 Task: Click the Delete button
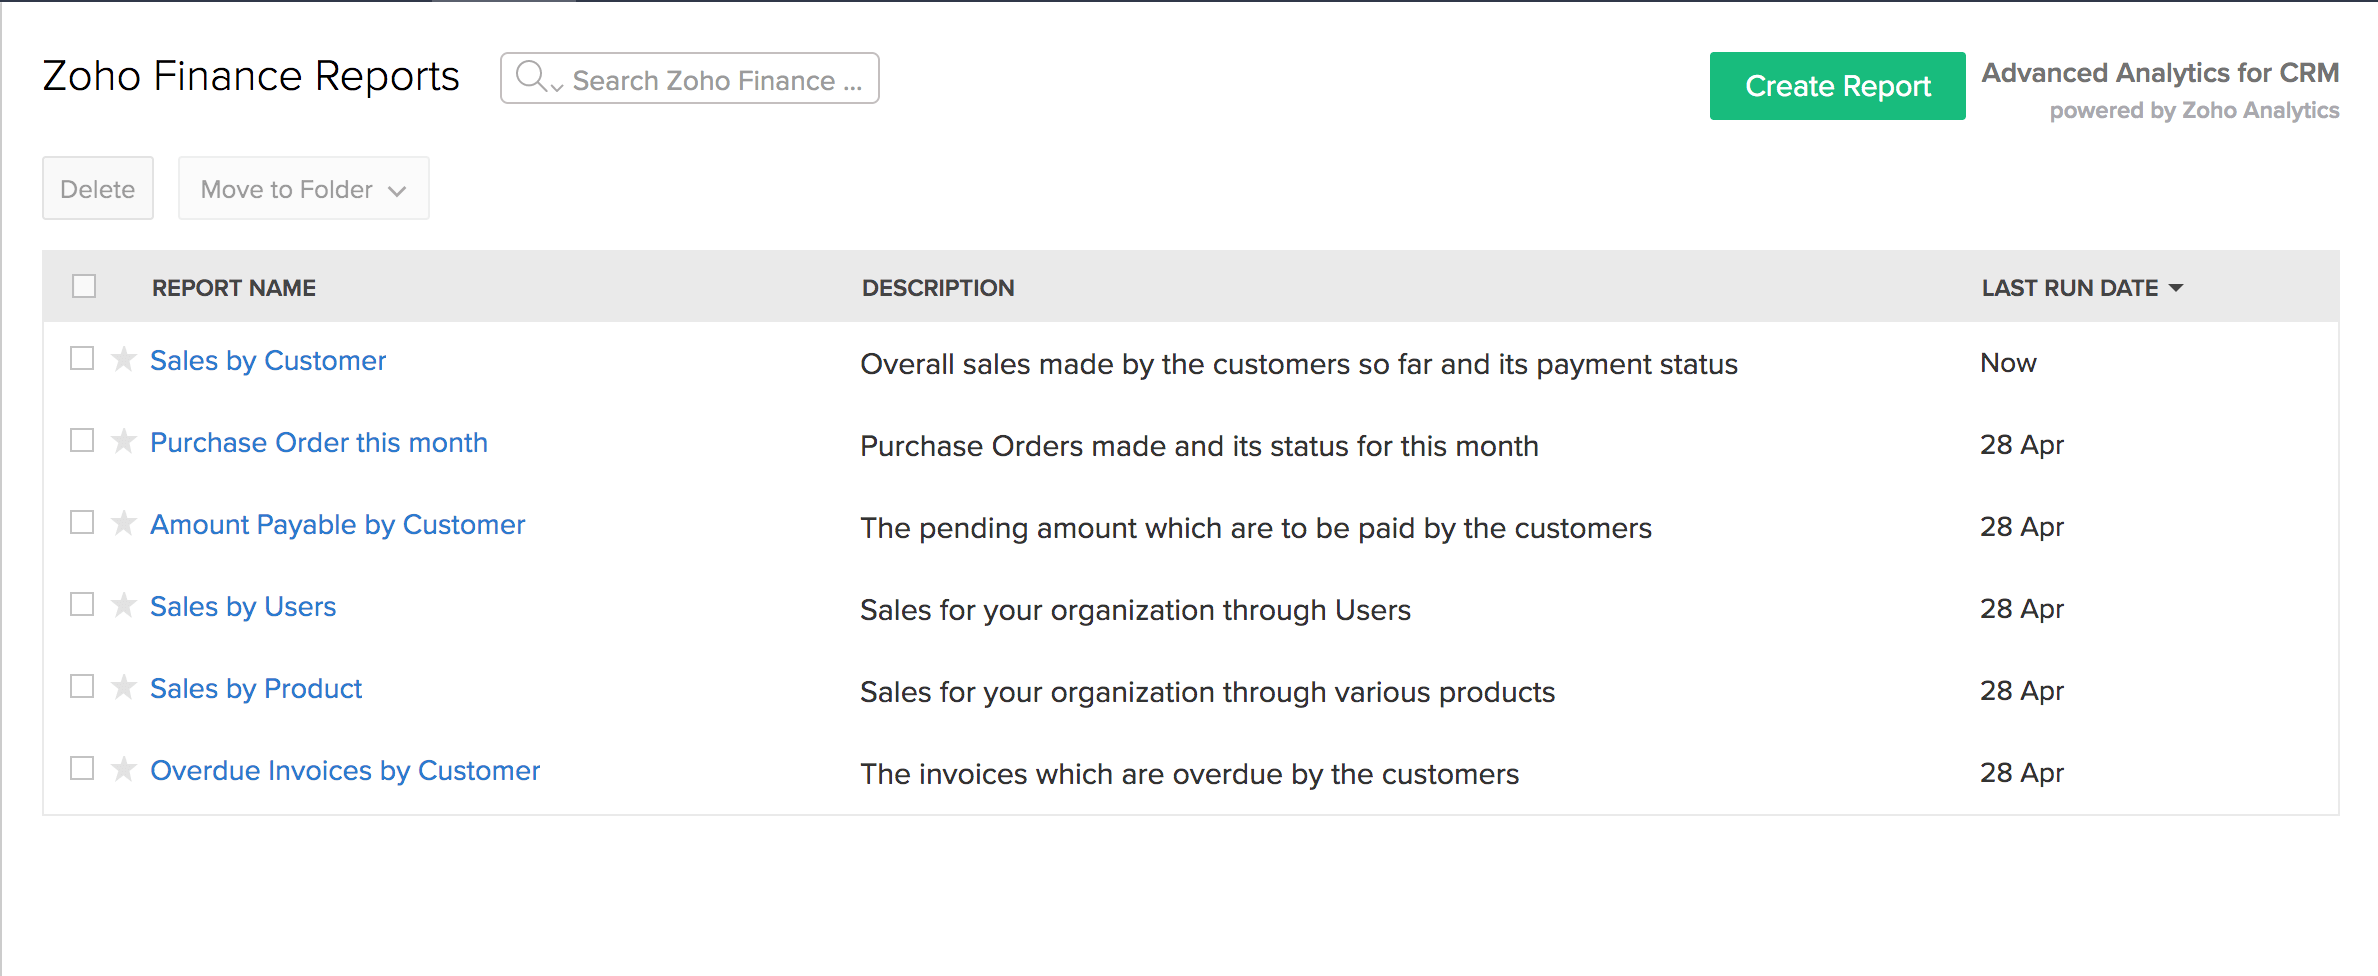[x=97, y=189]
